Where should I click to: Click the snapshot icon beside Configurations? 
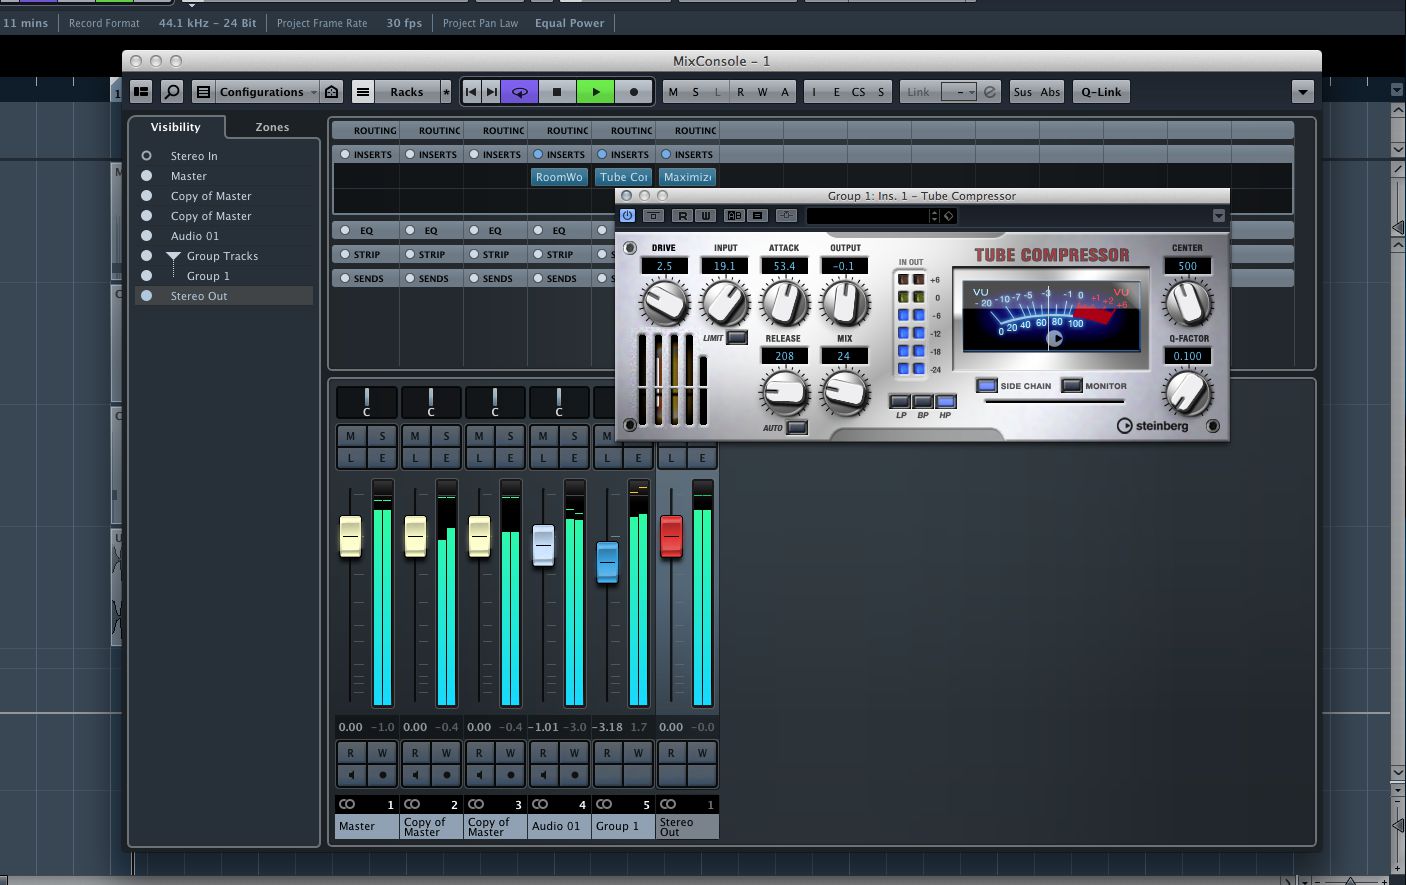click(x=332, y=92)
